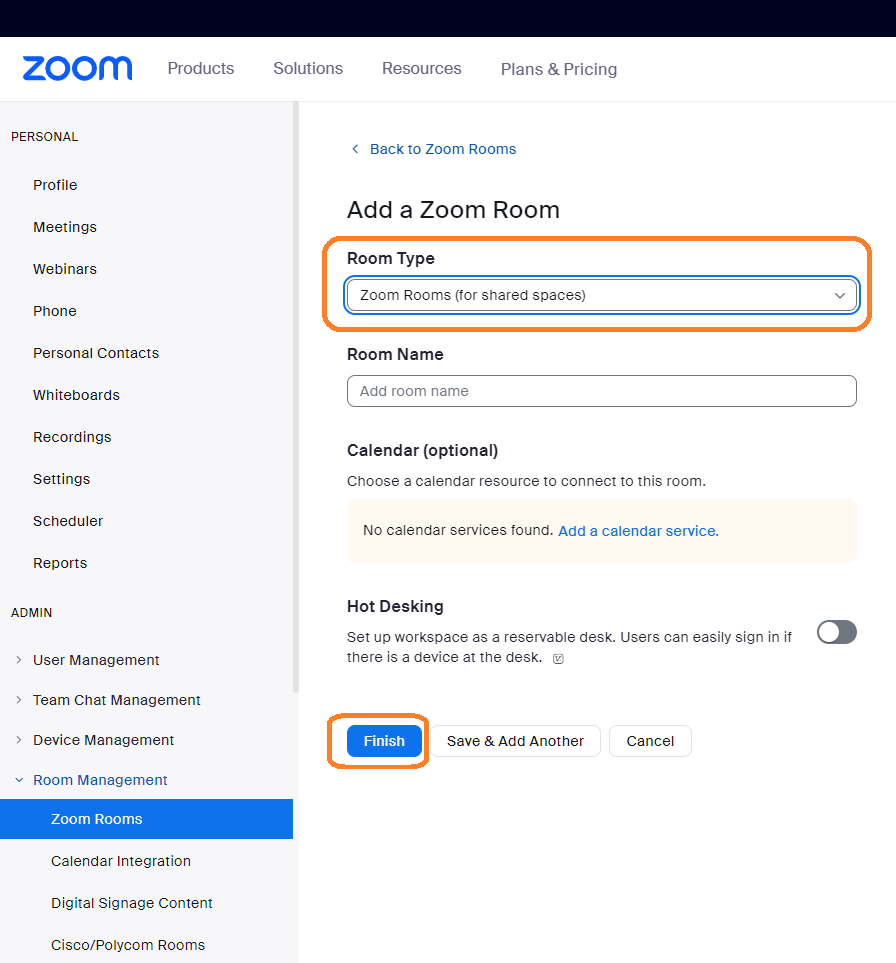Image resolution: width=896 pixels, height=963 pixels.
Task: Open the Products menu
Action: 200,68
